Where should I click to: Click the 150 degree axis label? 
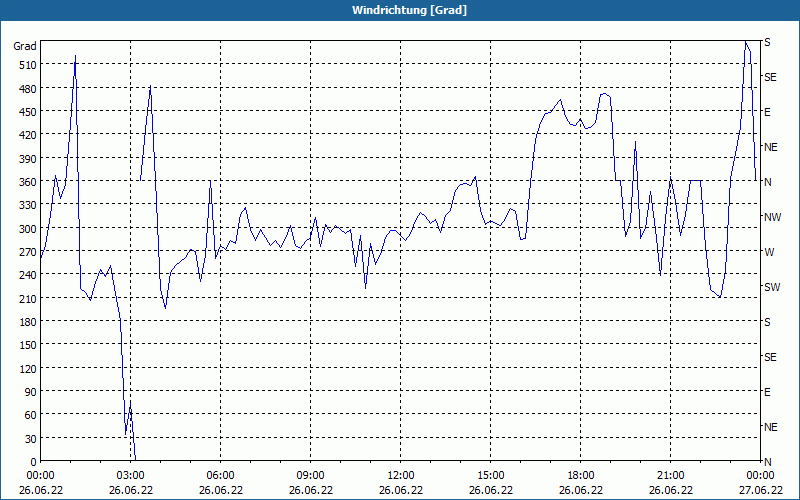click(28, 345)
